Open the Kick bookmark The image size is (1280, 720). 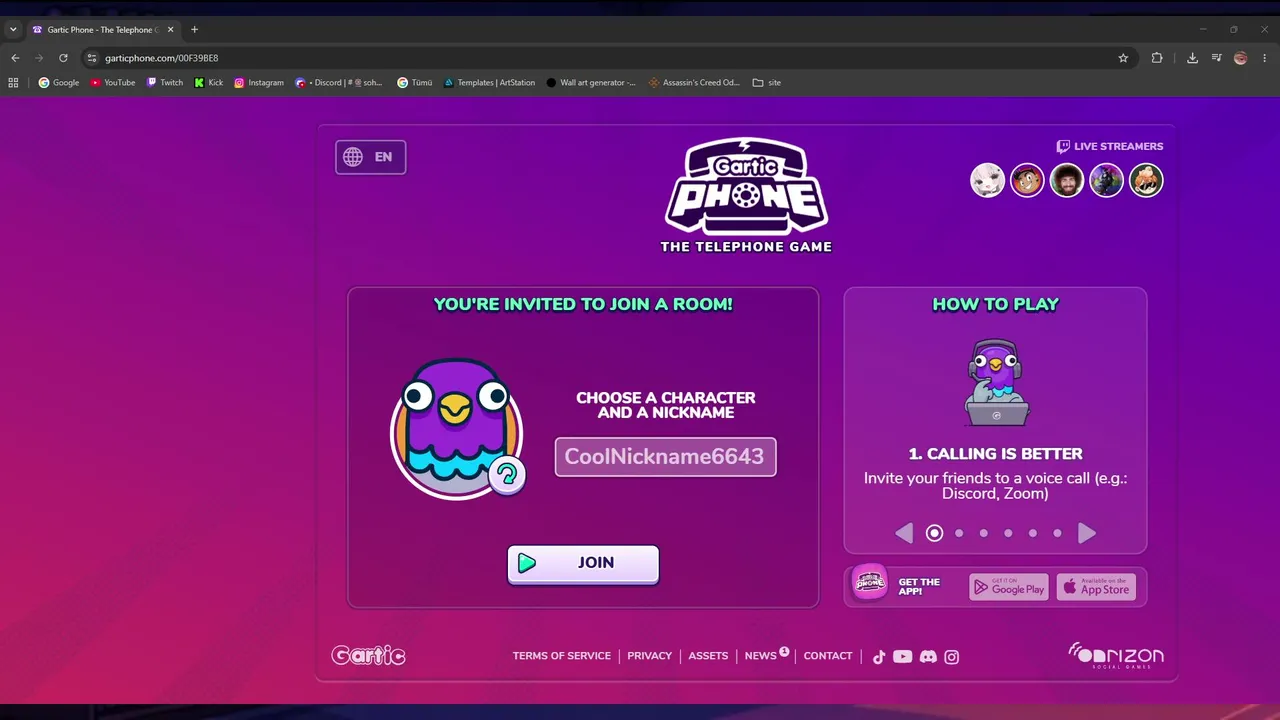209,83
